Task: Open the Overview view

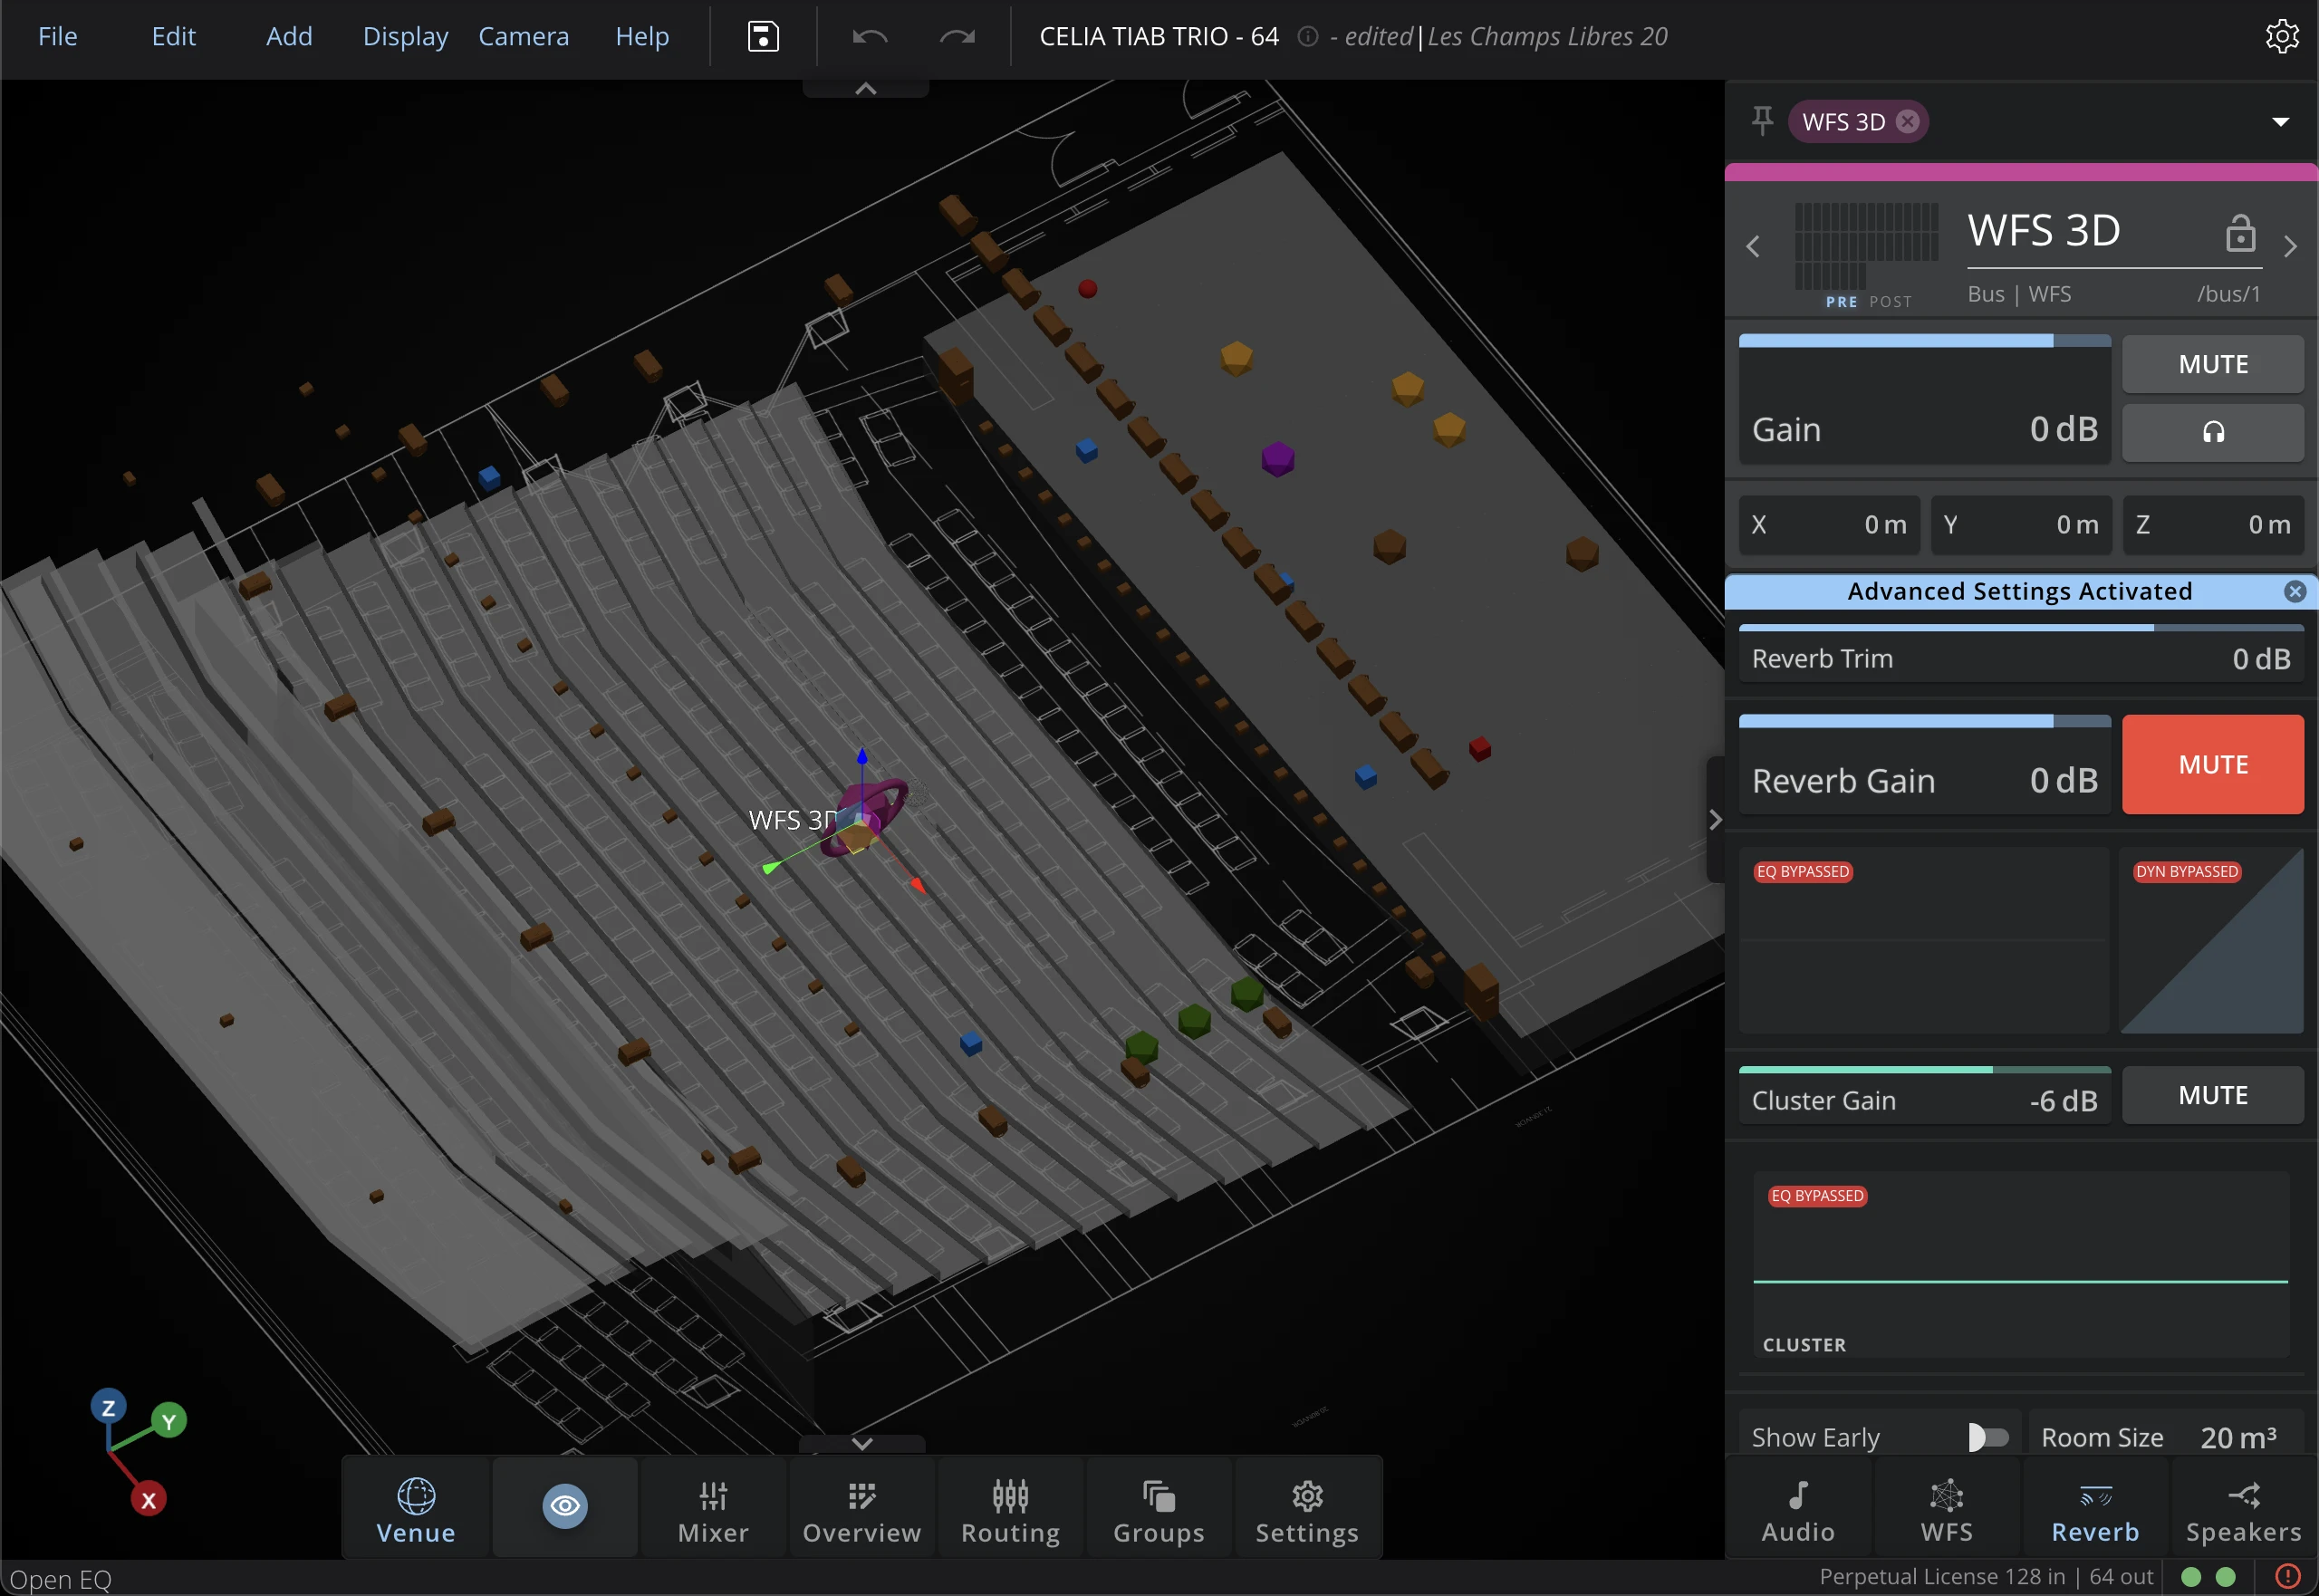Action: [x=862, y=1509]
